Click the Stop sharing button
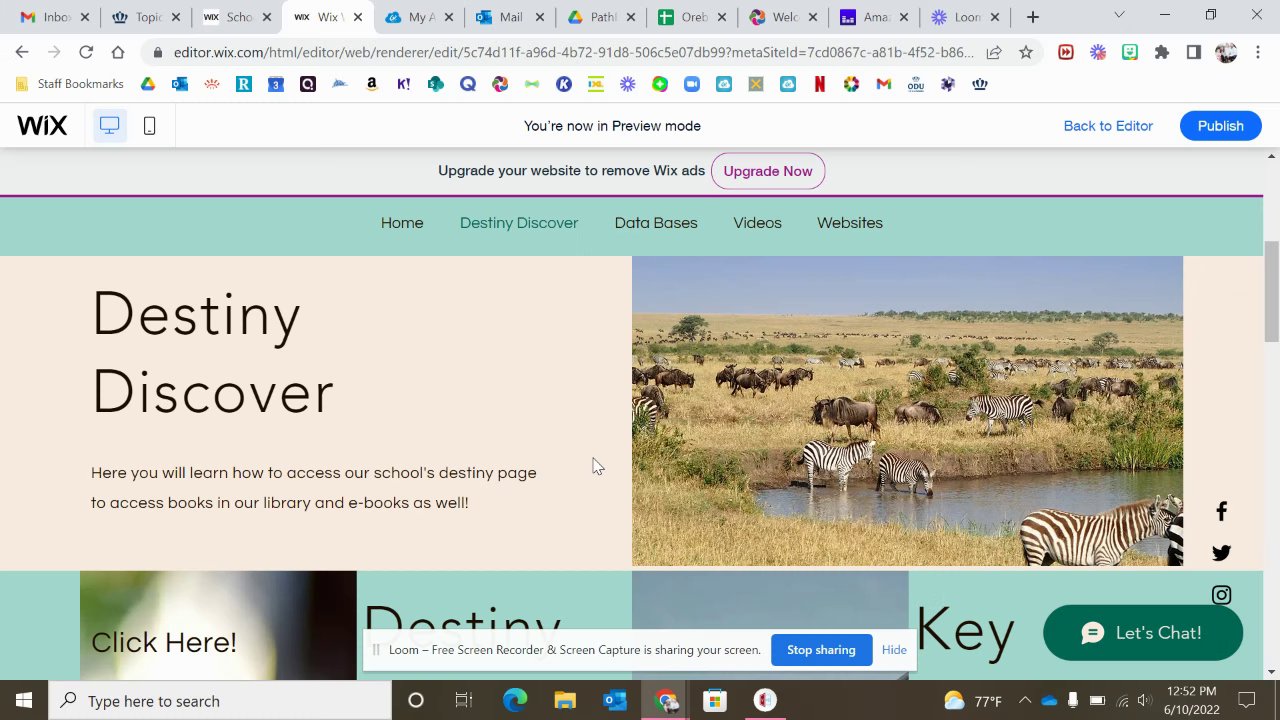1280x720 pixels. click(x=821, y=650)
